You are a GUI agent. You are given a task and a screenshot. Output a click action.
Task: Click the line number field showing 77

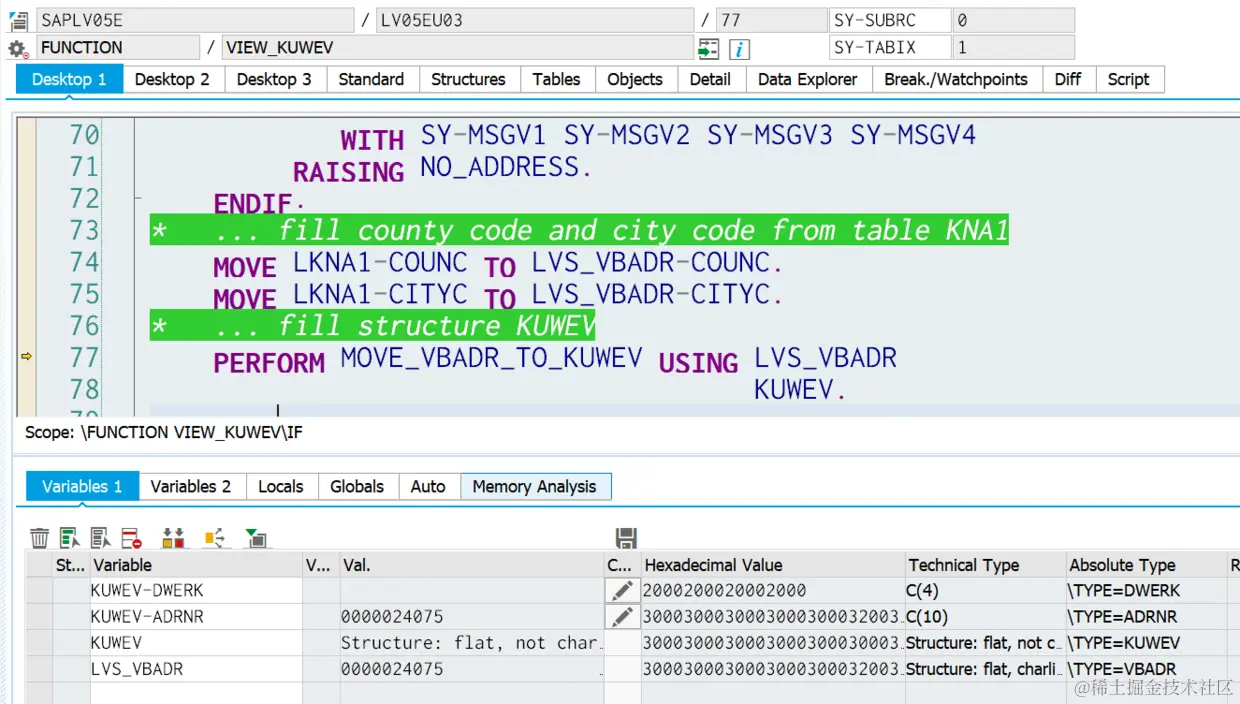click(771, 20)
